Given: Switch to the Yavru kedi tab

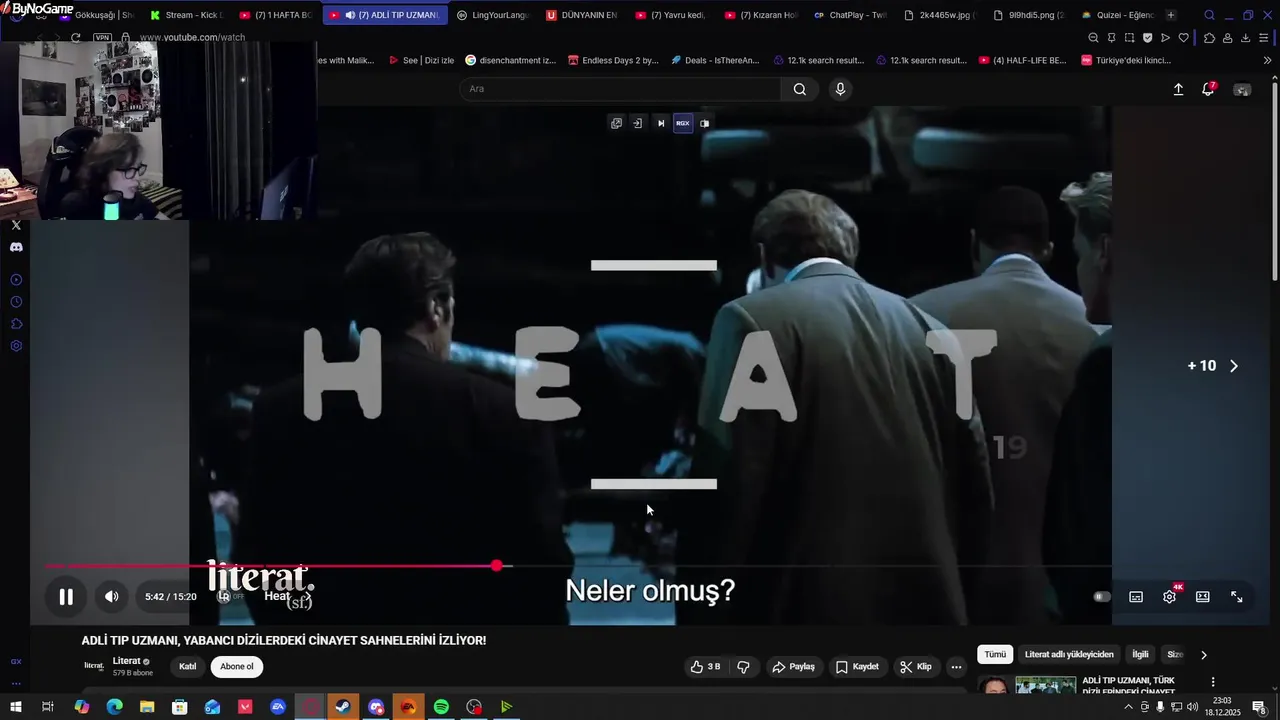Looking at the screenshot, I should tap(670, 15).
